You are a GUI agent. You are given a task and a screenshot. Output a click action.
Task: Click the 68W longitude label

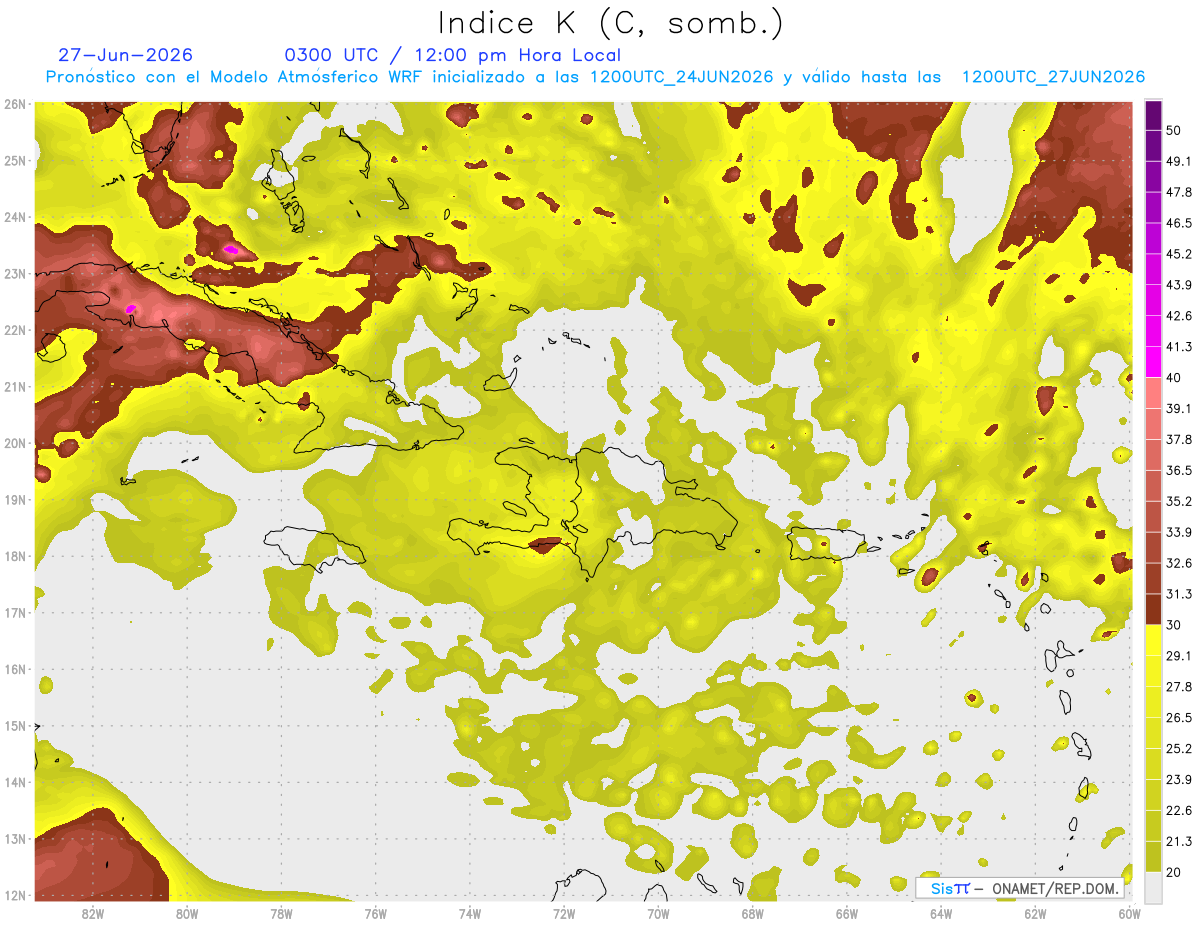[752, 913]
